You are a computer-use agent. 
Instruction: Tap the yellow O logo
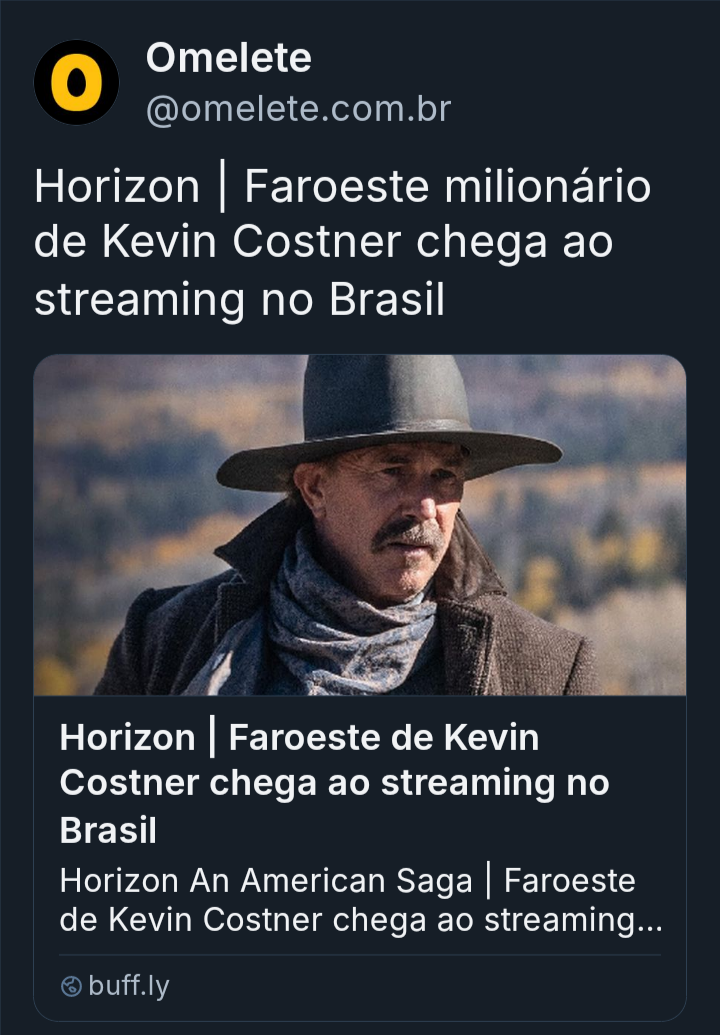(77, 83)
